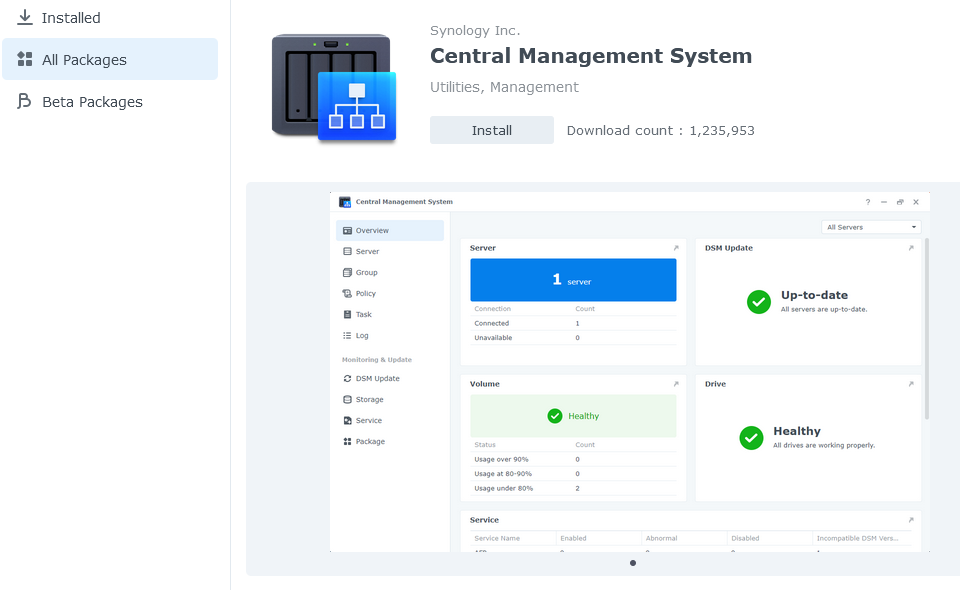Select the screenshot carousel page dot
960x590 pixels.
point(633,563)
